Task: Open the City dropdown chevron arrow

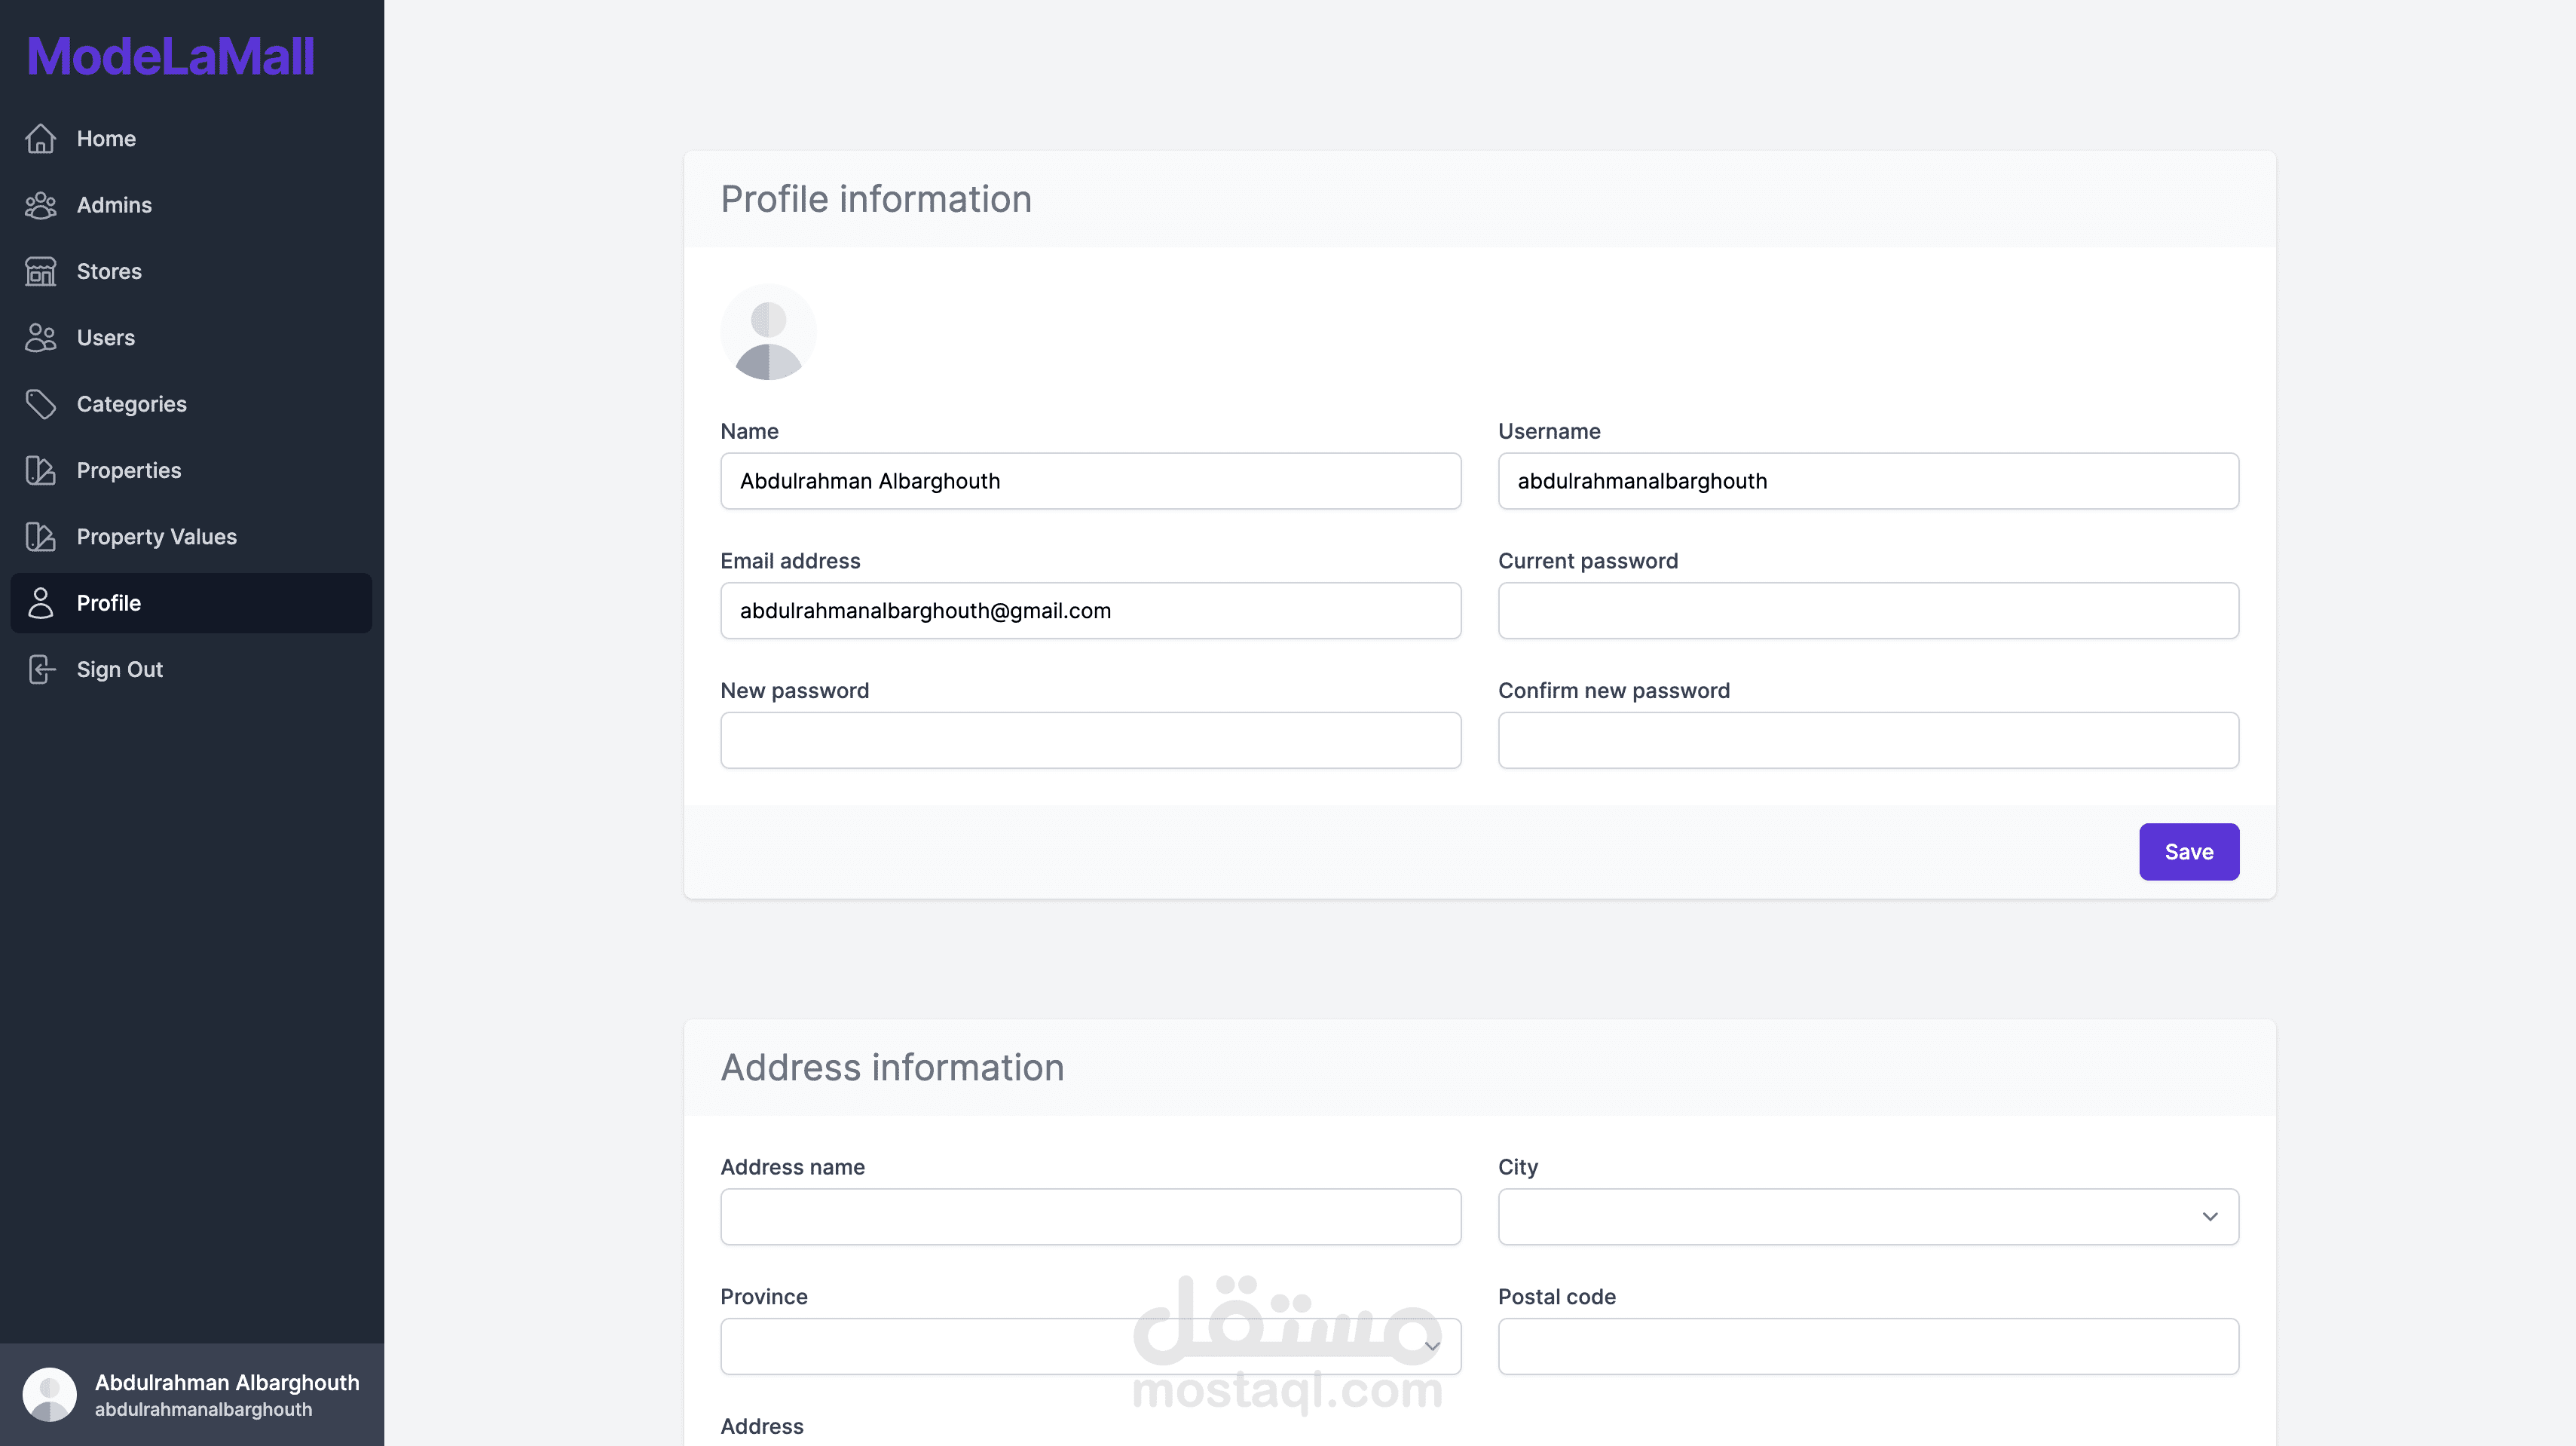Action: tap(2210, 1216)
